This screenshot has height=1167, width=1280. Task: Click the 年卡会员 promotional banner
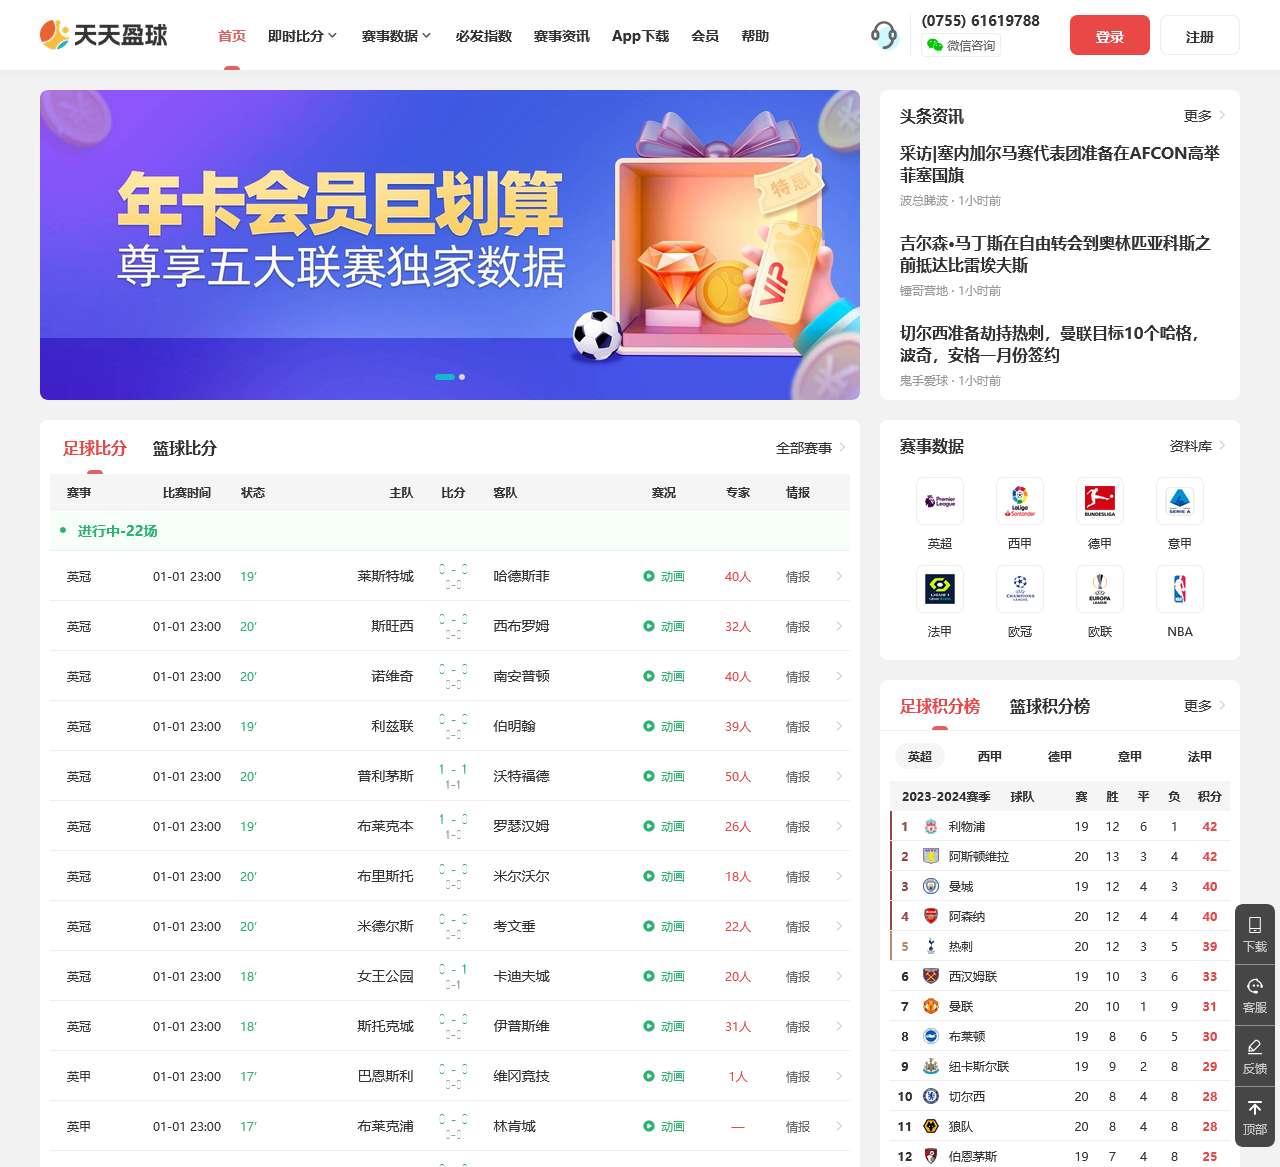[450, 245]
